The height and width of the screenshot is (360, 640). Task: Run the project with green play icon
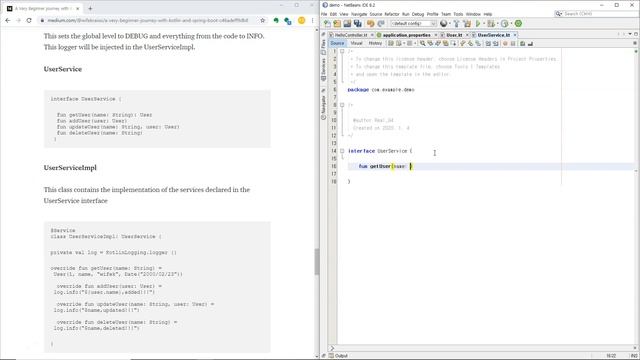[x=478, y=24]
